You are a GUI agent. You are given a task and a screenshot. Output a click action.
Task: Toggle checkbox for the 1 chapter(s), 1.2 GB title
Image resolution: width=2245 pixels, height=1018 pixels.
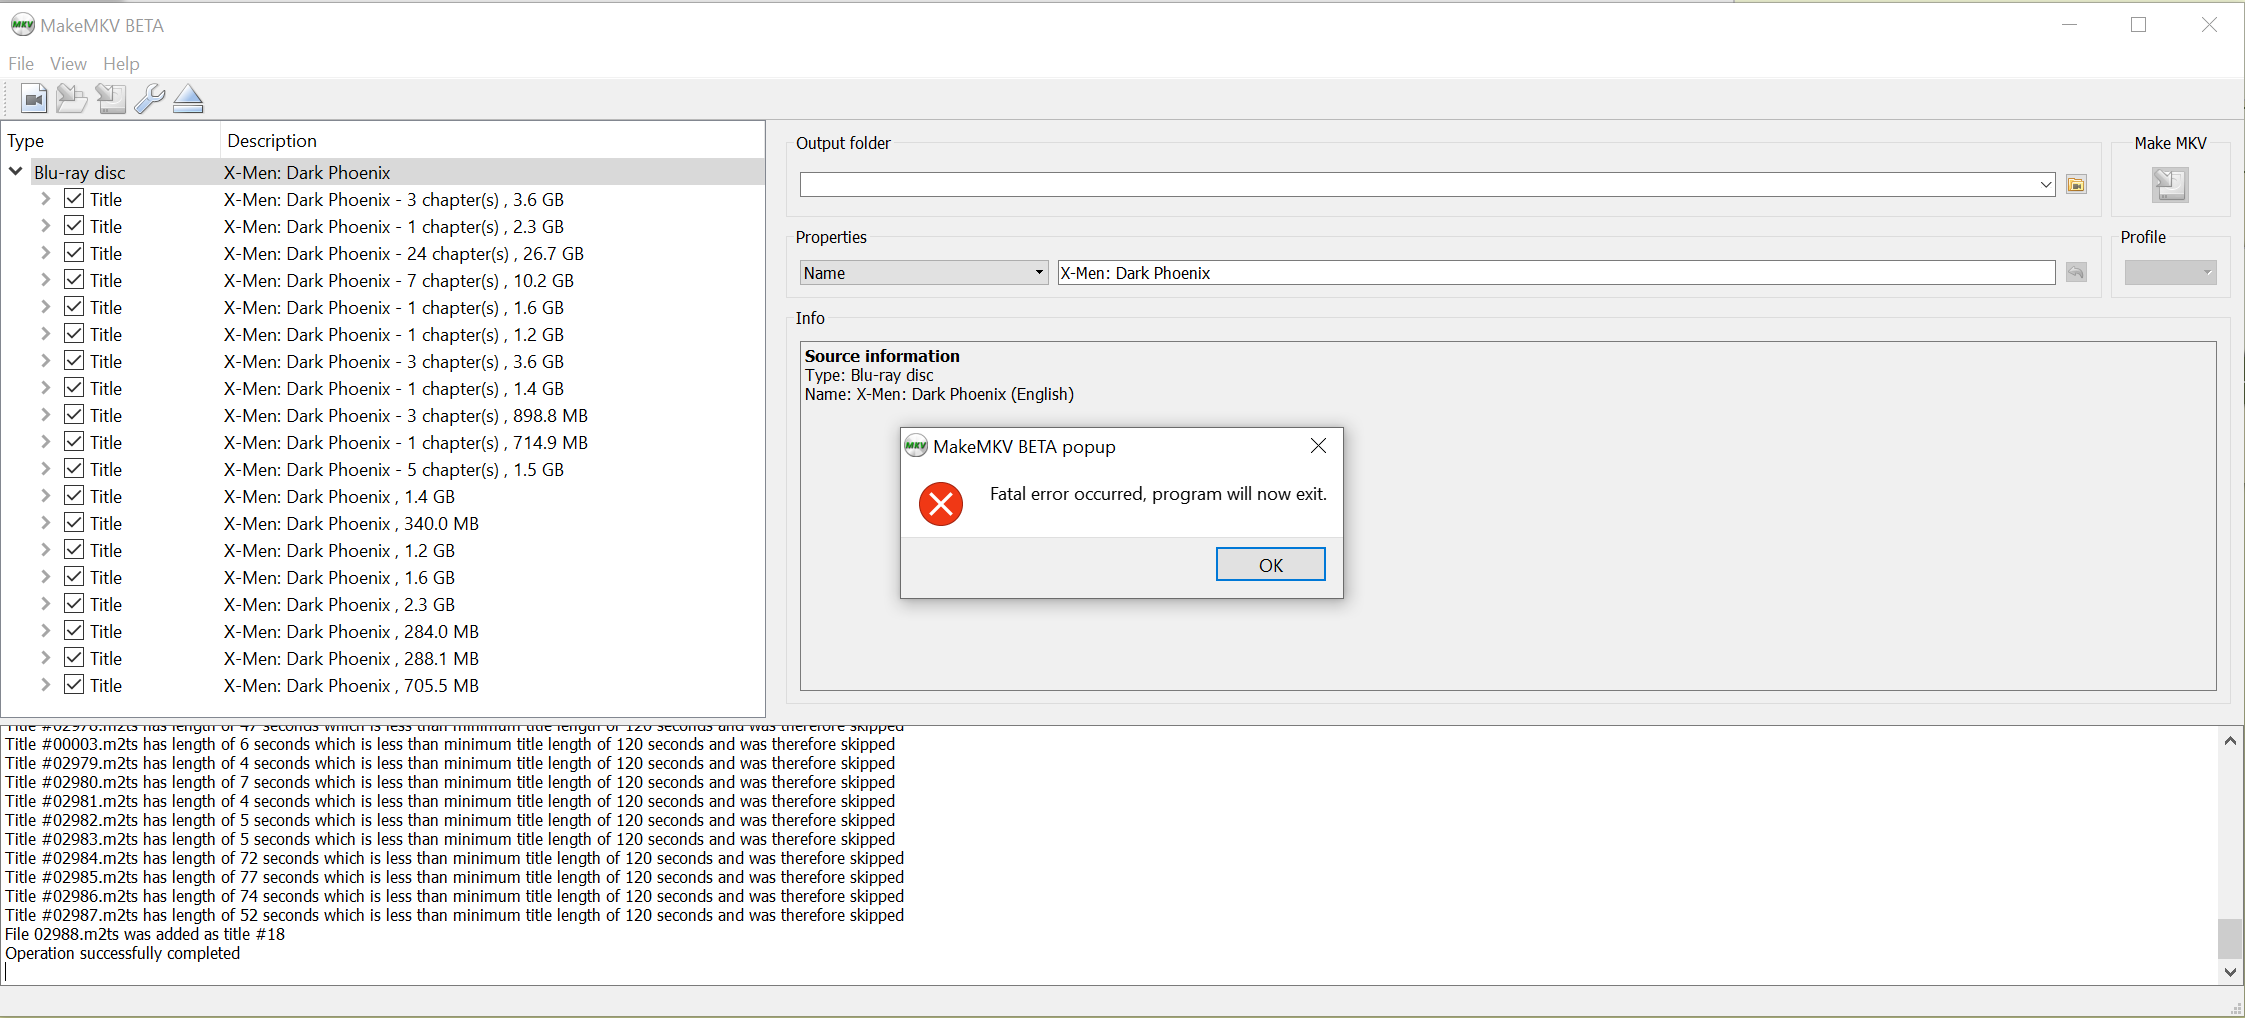pyautogui.click(x=74, y=333)
